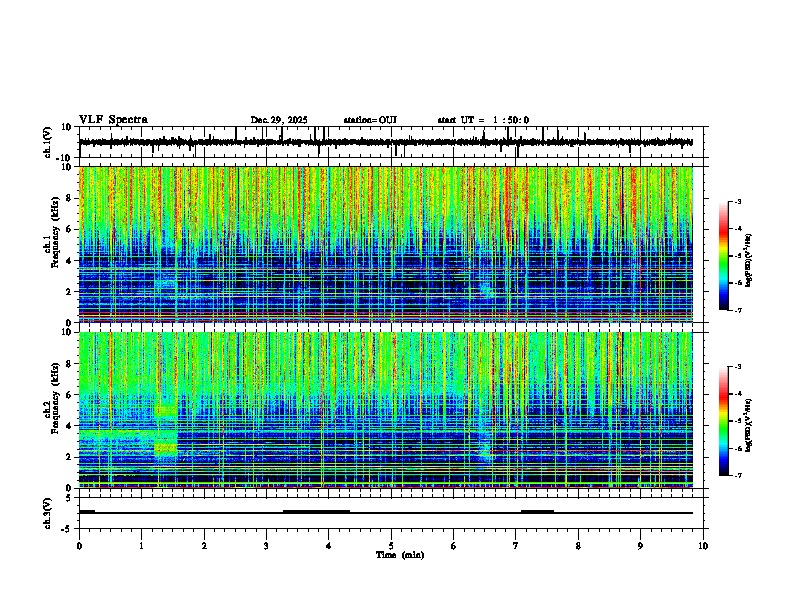Click the "ch.3(V)" axis label
Screen dimensions: 792x612
(48, 514)
